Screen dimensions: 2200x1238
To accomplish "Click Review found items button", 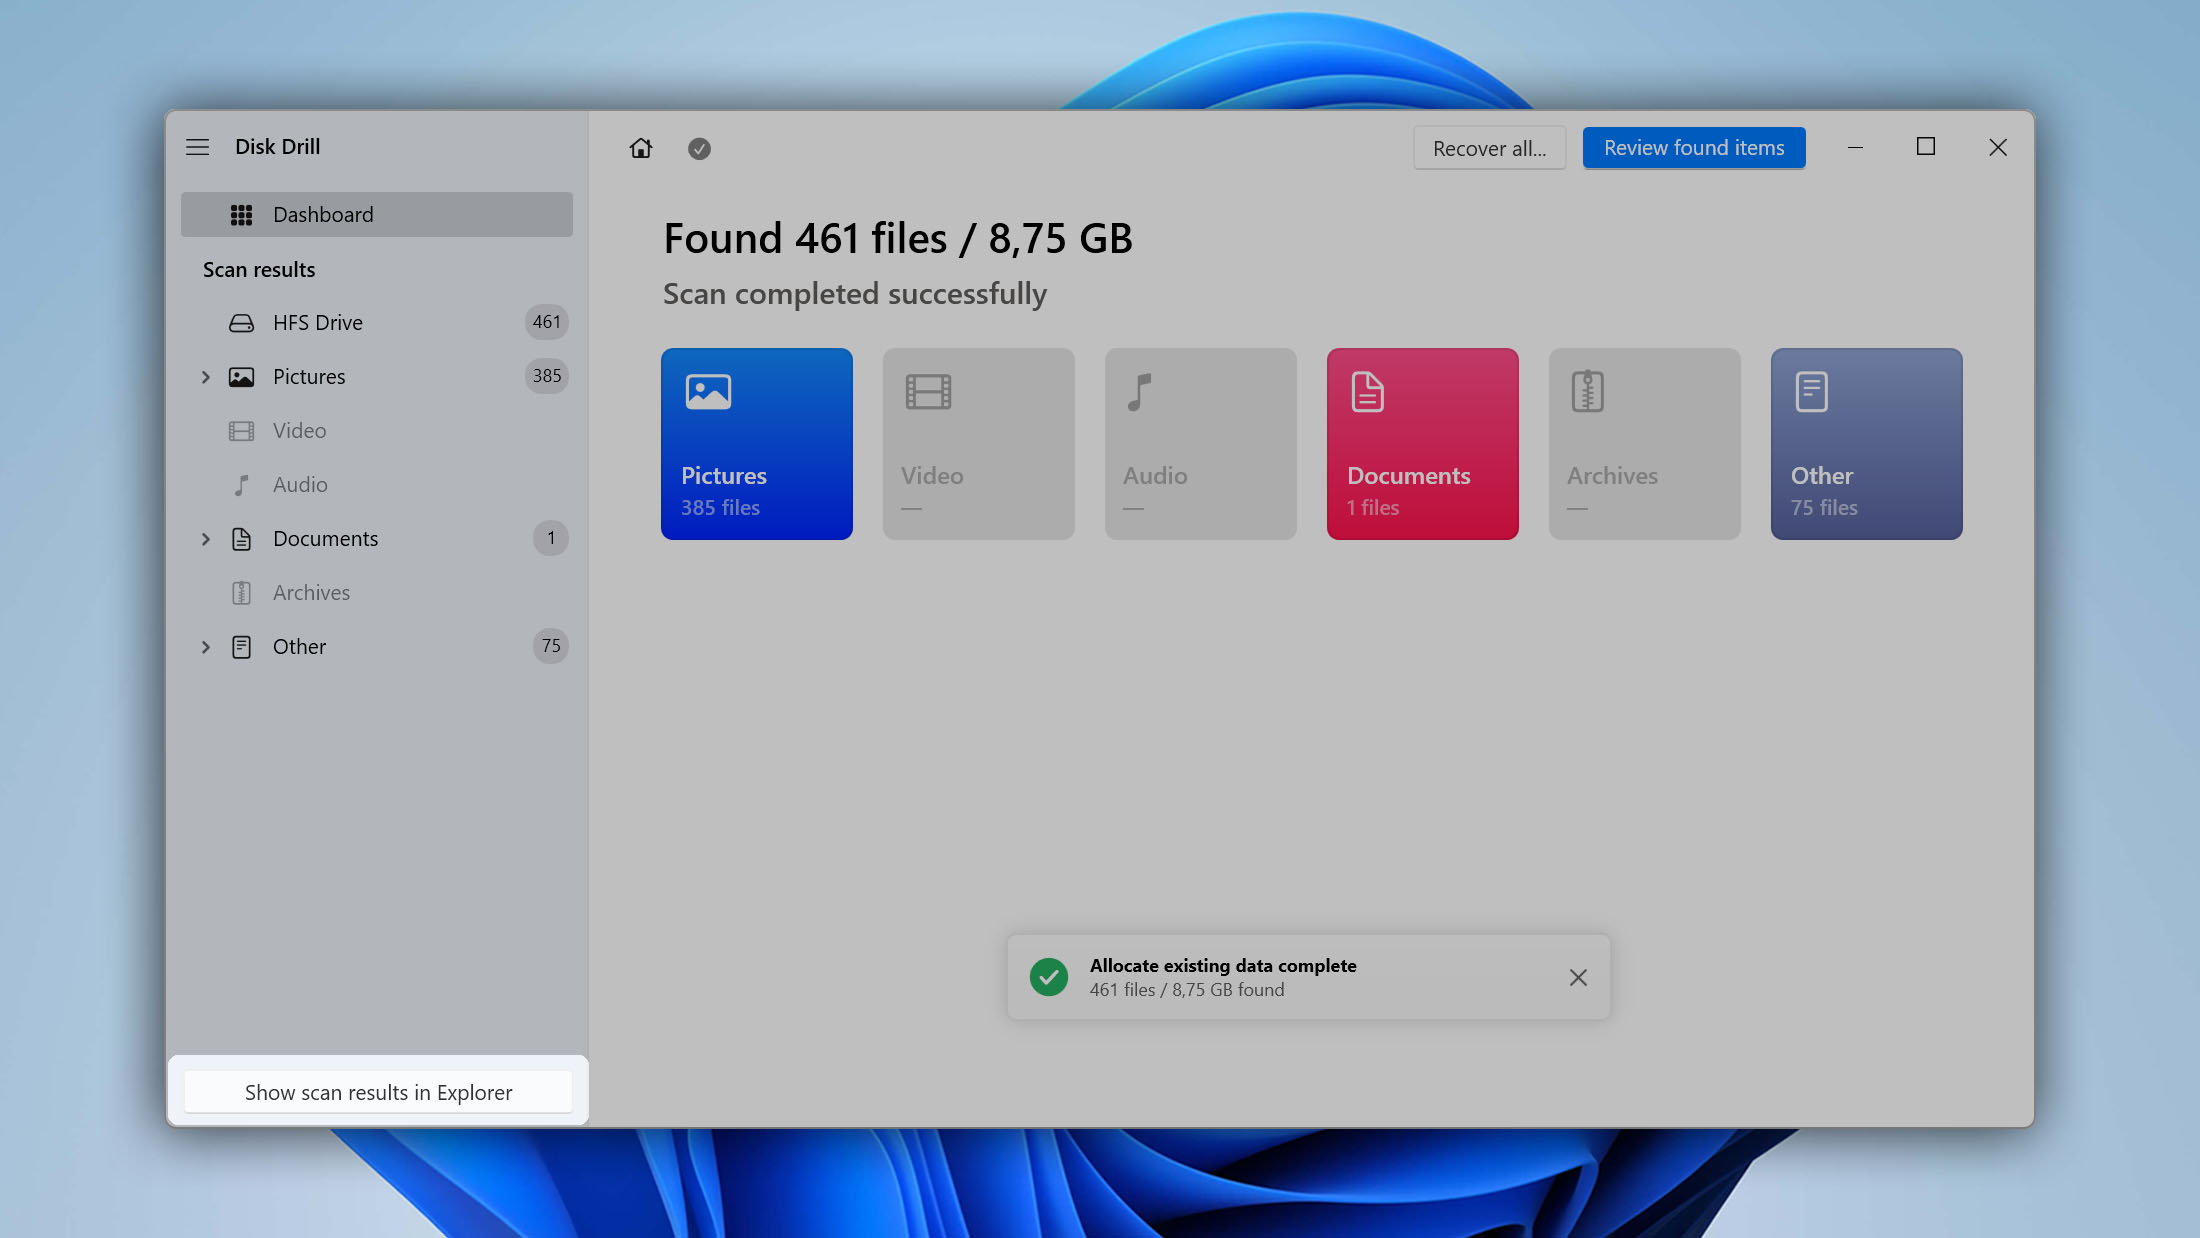I will [x=1694, y=147].
